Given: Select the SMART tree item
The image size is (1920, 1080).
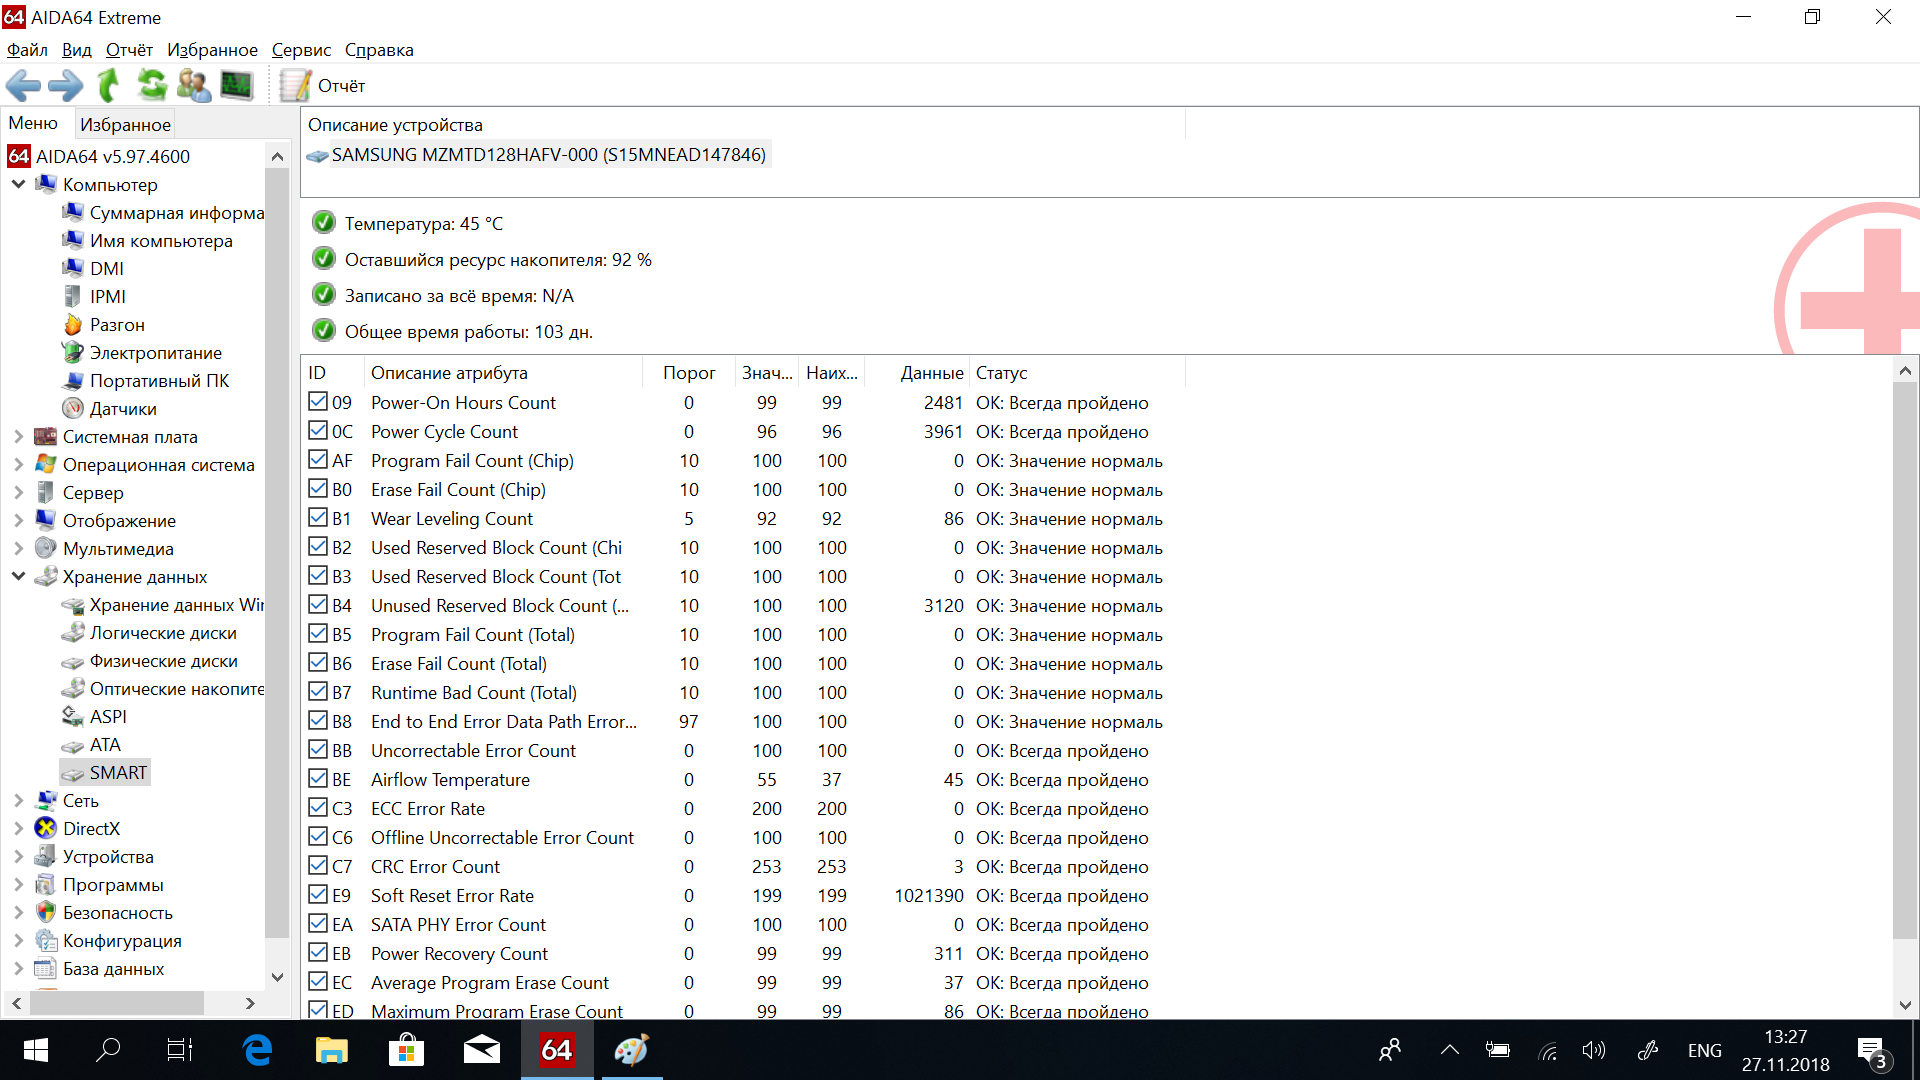Looking at the screenshot, I should click(105, 773).
